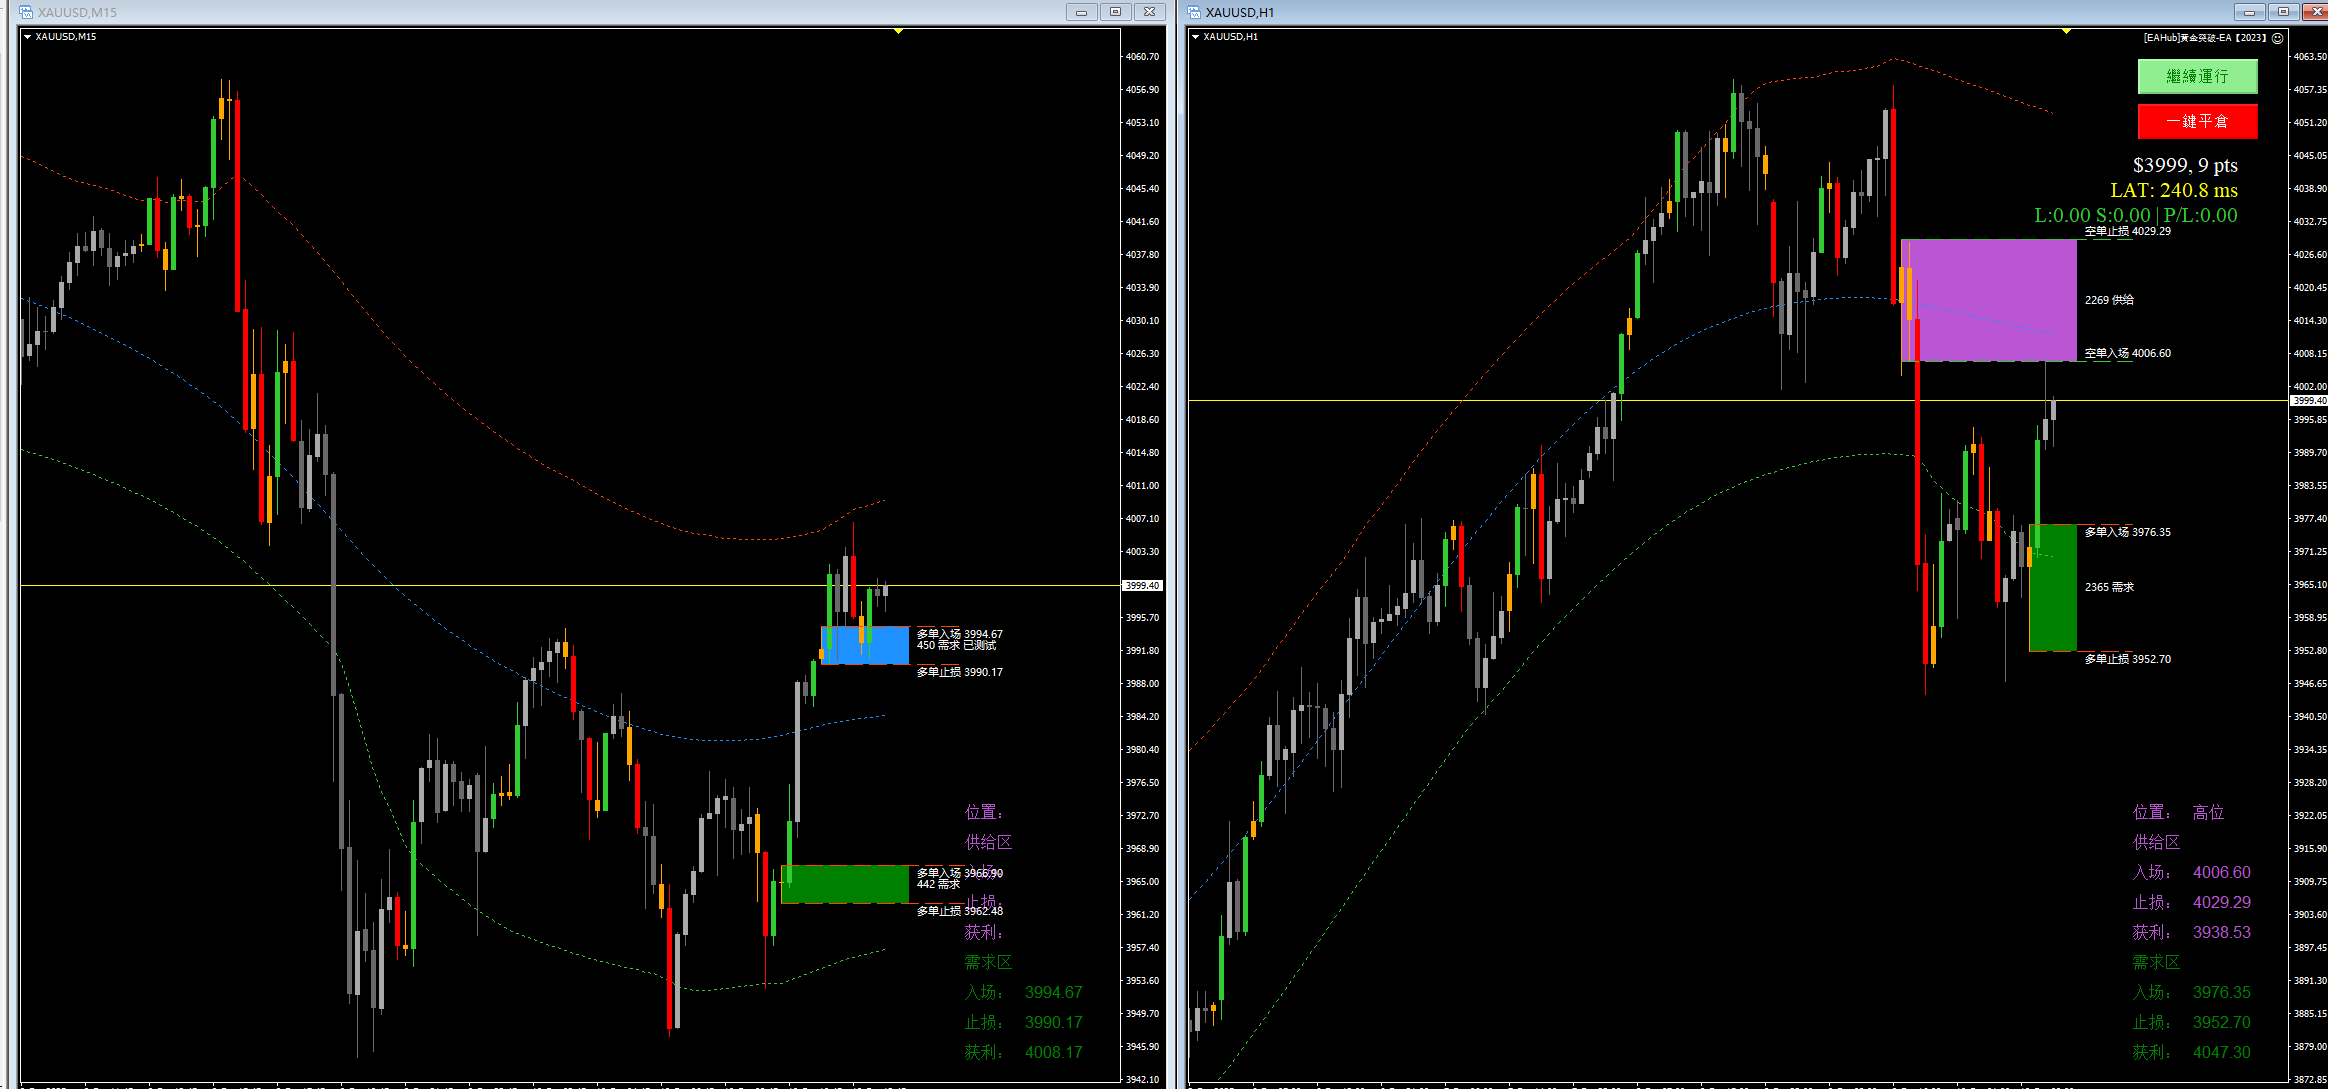Image resolution: width=2328 pixels, height=1089 pixels.
Task: Maximize the XAUUSD,H1 chart window
Action: click(x=2283, y=12)
